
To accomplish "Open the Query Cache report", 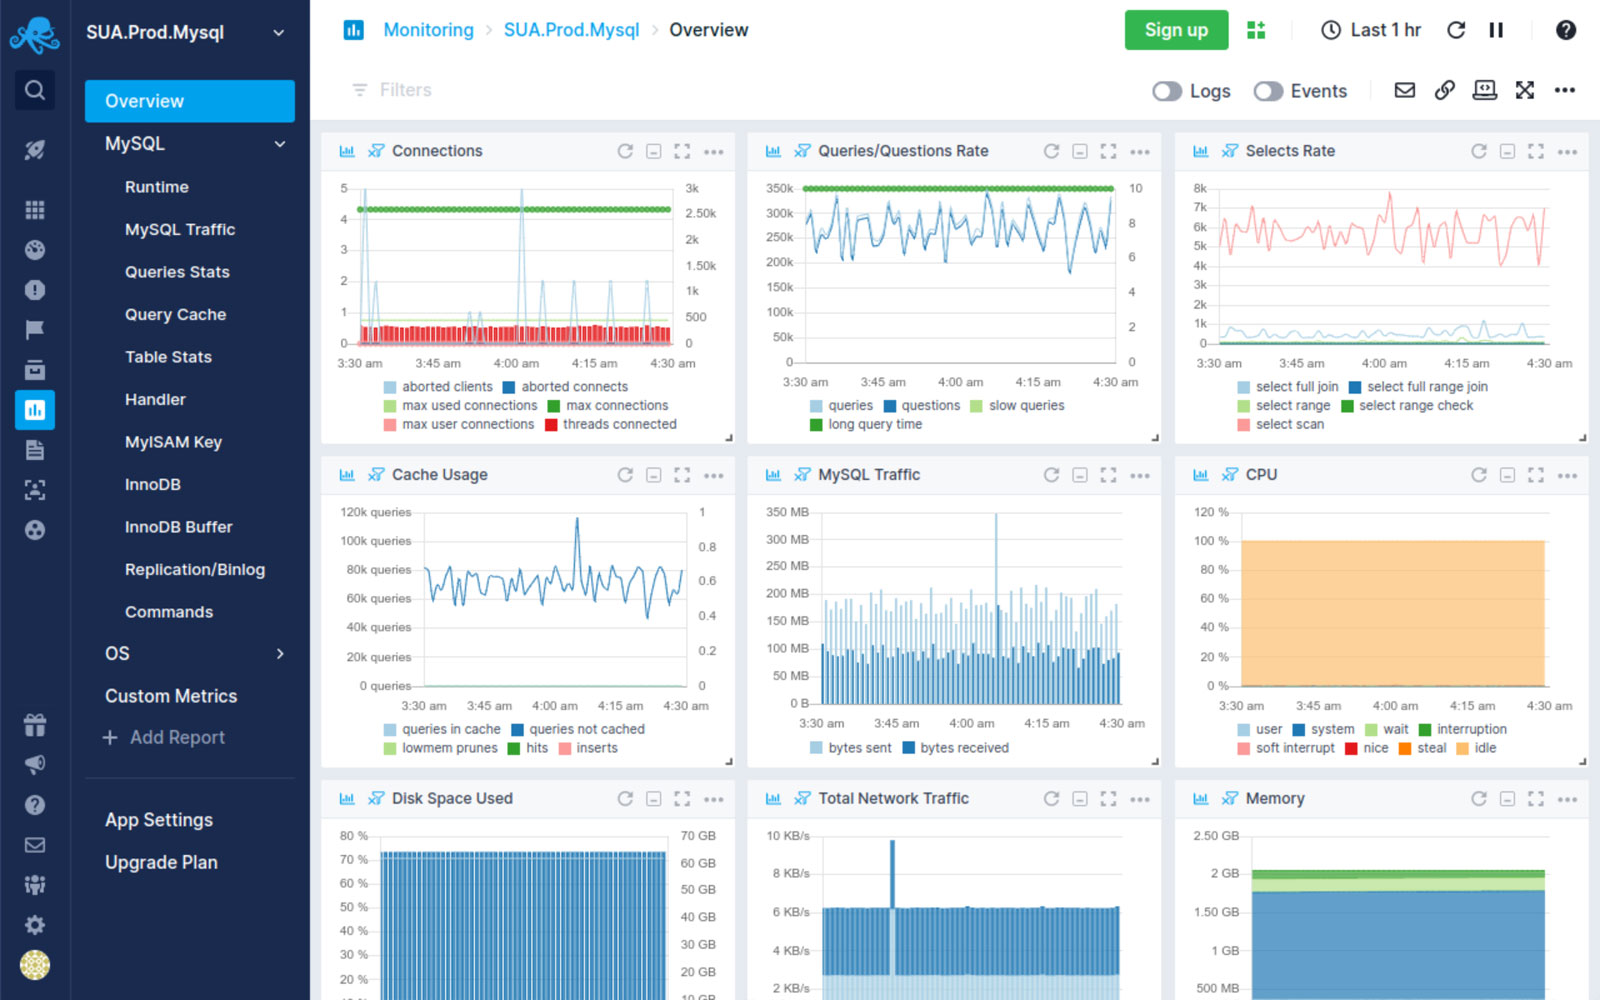I will pos(175,314).
